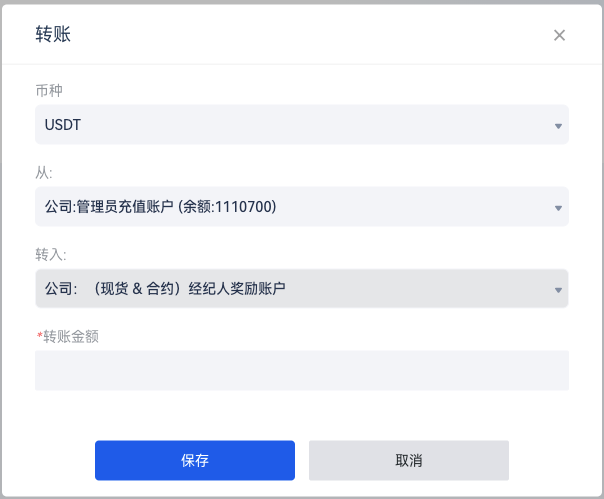
Task: Click the 转入: field label
Action: pos(51,255)
